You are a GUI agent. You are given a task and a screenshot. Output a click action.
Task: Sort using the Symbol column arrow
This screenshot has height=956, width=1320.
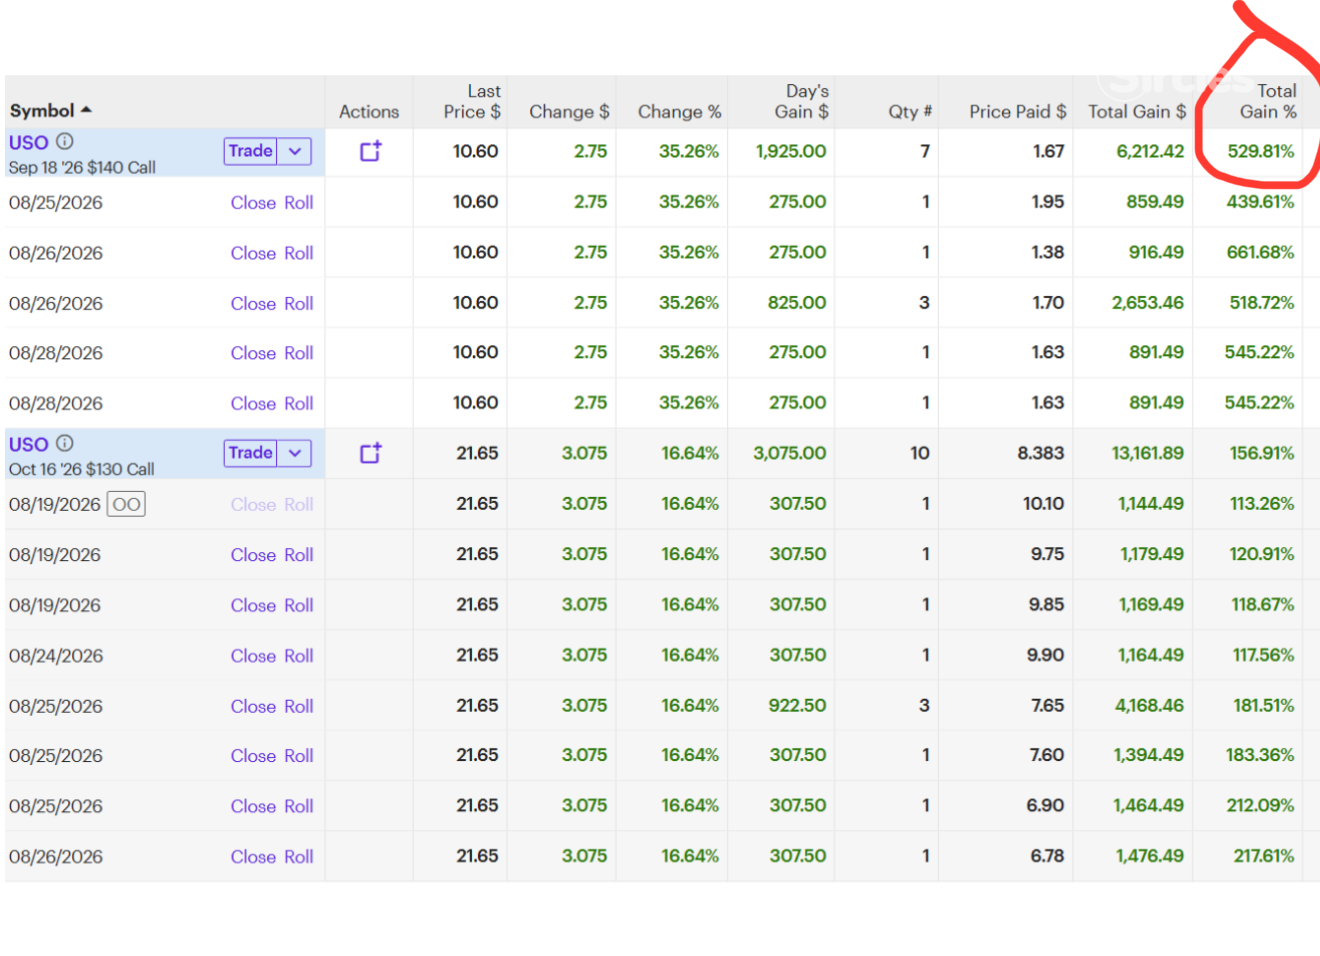pos(86,110)
